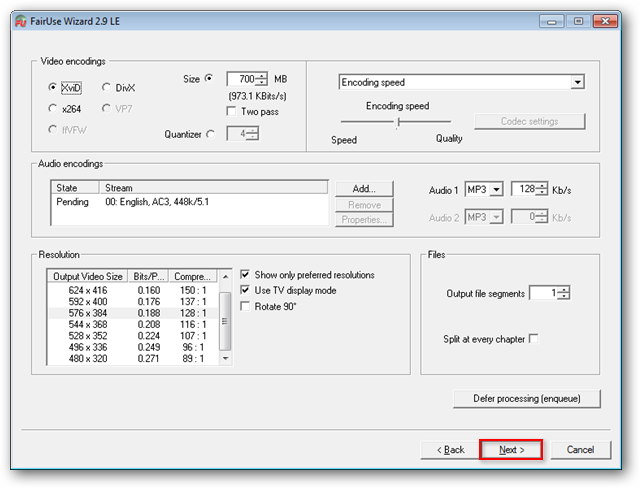
Task: Enable the Two pass checkbox
Action: (231, 111)
